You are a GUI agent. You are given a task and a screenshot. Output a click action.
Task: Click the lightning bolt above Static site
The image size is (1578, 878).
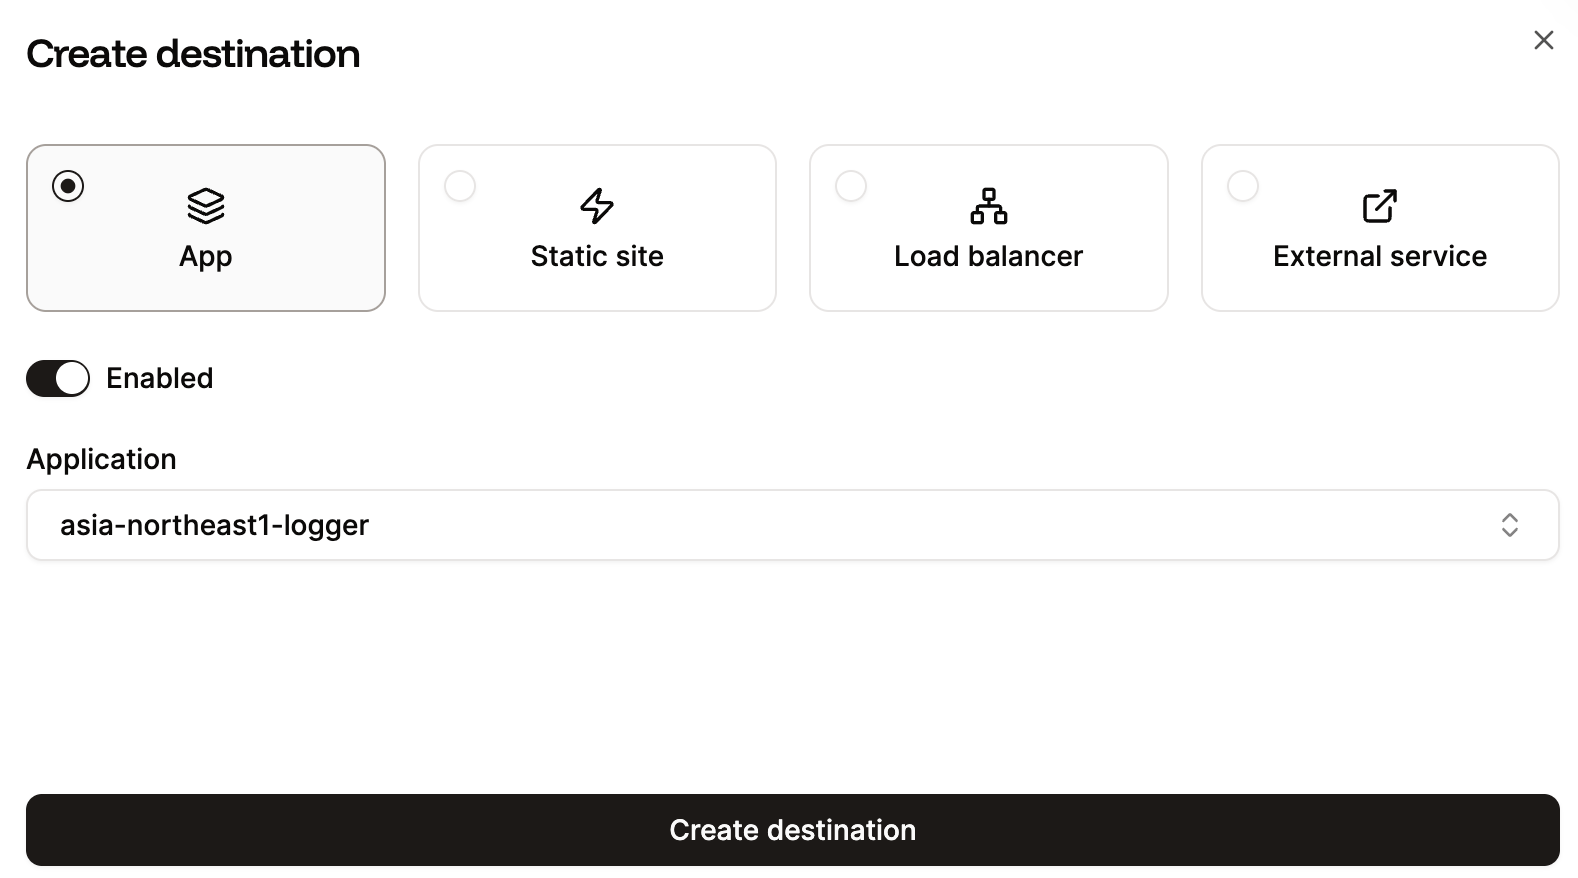[597, 206]
